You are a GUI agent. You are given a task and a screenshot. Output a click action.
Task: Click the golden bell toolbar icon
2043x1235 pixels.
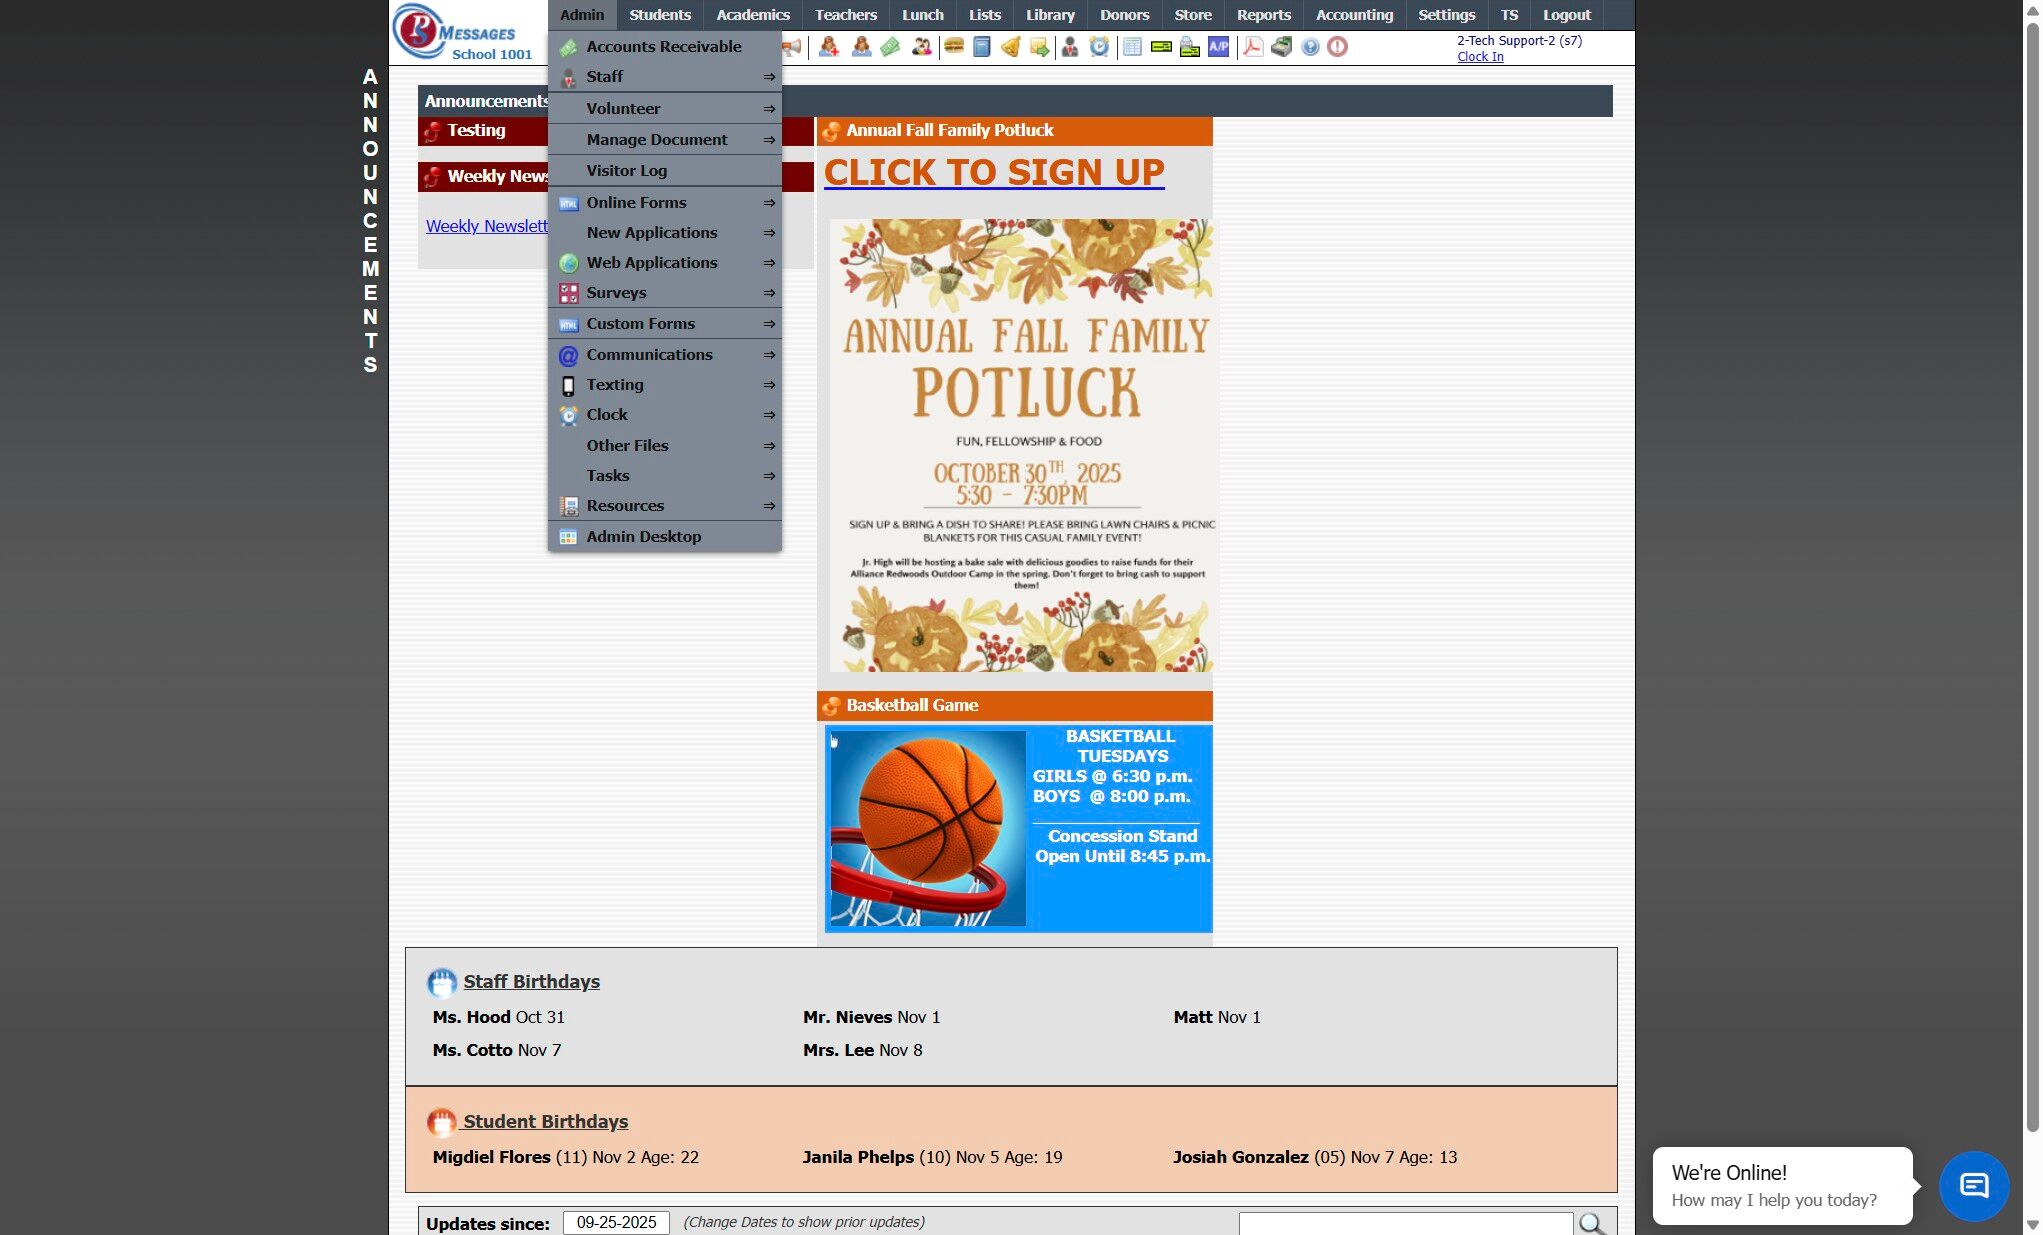1011,47
